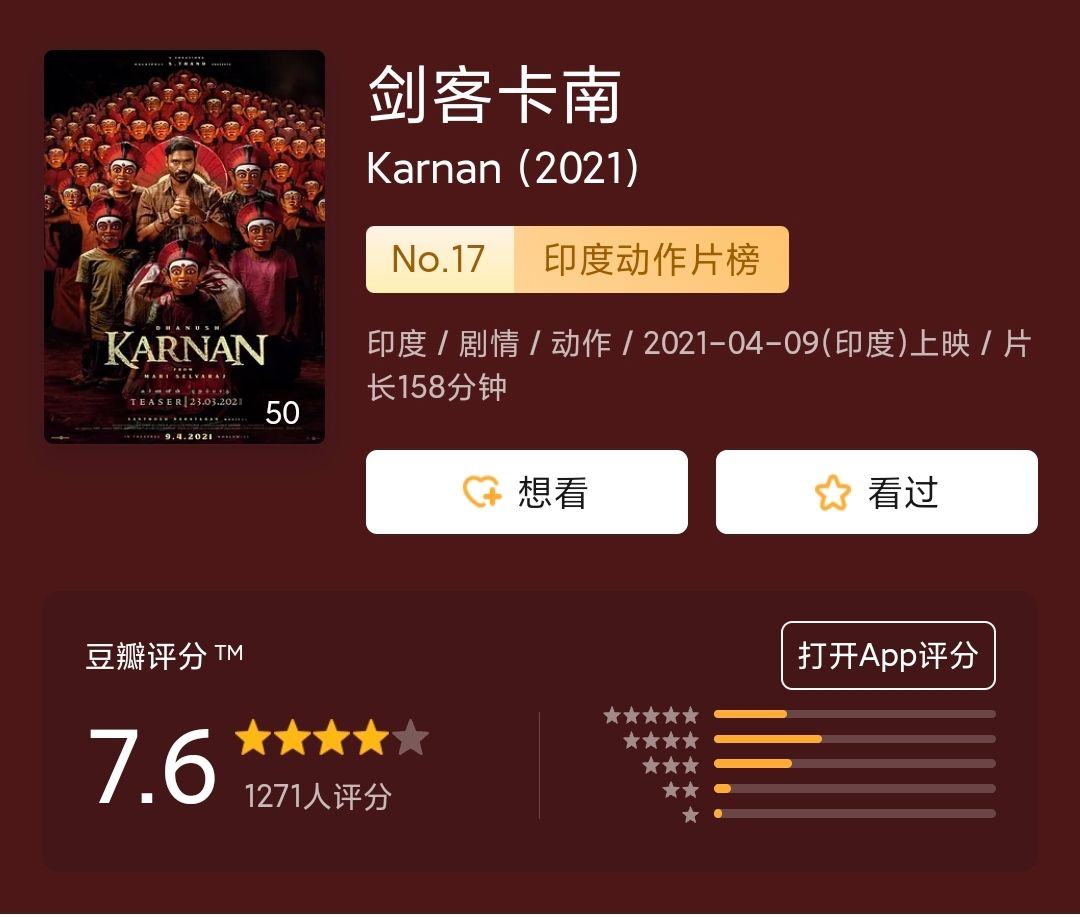The image size is (1080, 917).
Task: Click the grey fifth star beside 7.6
Action: (x=411, y=736)
